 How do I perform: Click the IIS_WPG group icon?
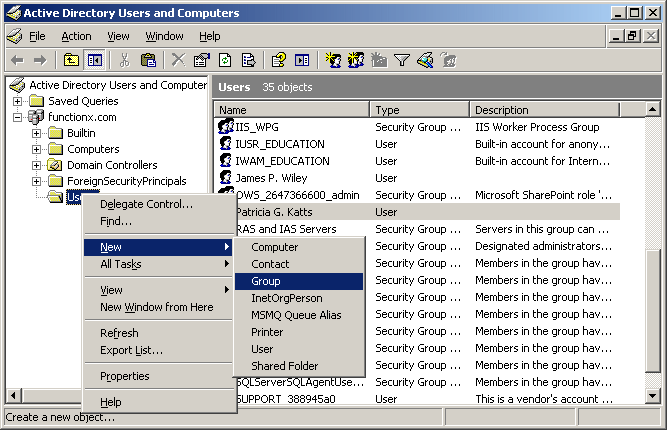(x=225, y=127)
